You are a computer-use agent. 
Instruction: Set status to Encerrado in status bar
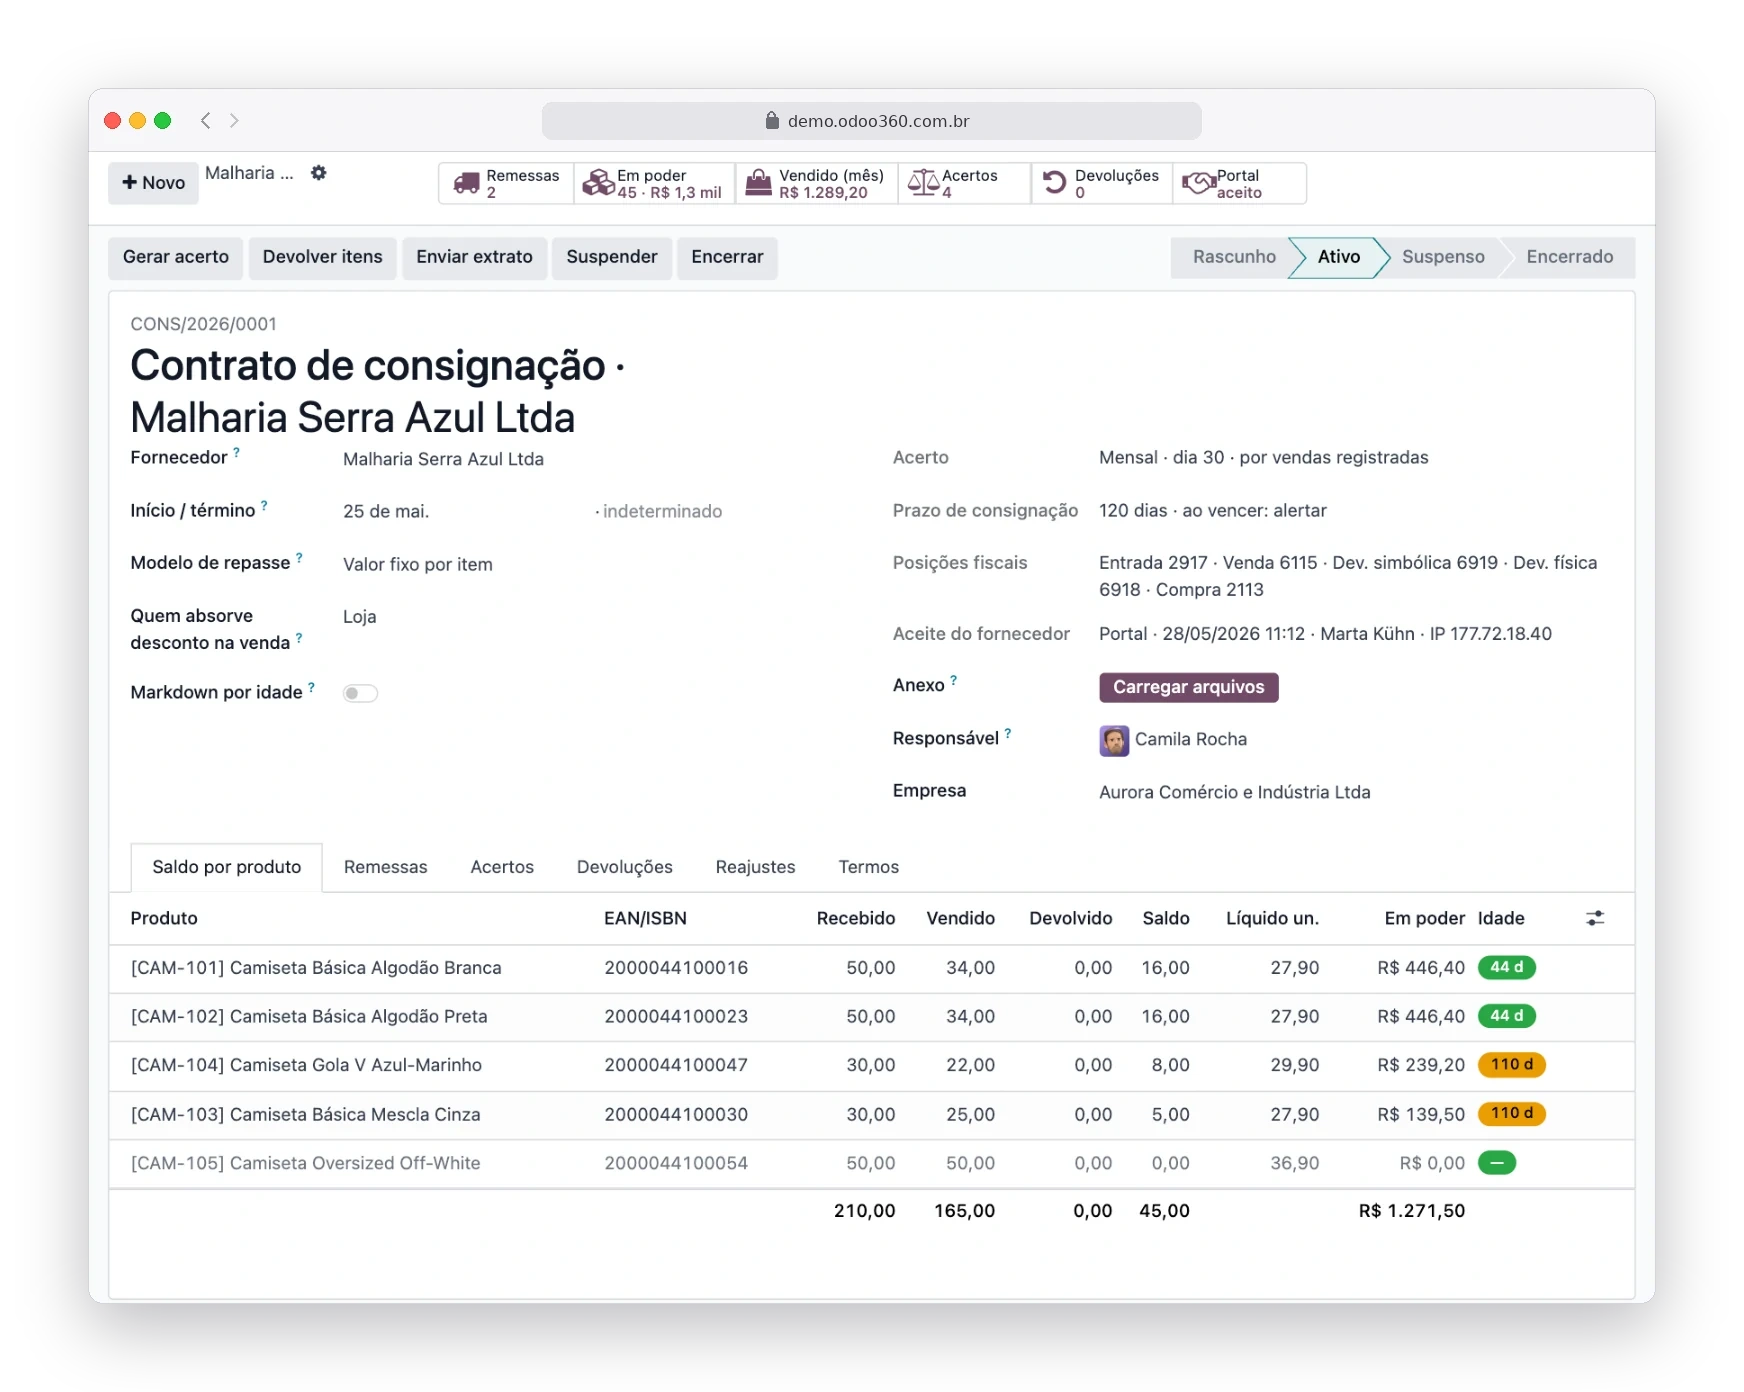(x=1569, y=257)
